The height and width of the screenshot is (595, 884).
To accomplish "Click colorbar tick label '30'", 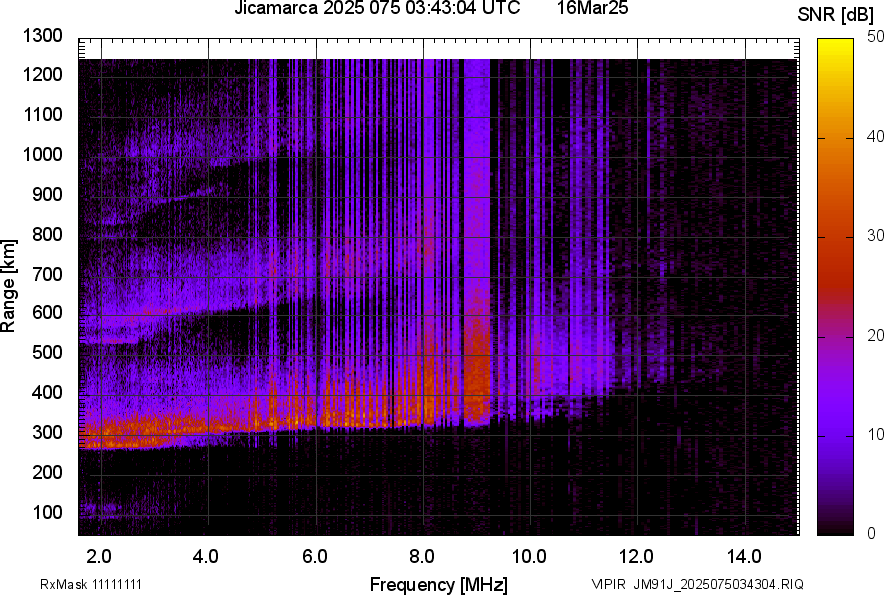I will pyautogui.click(x=876, y=235).
